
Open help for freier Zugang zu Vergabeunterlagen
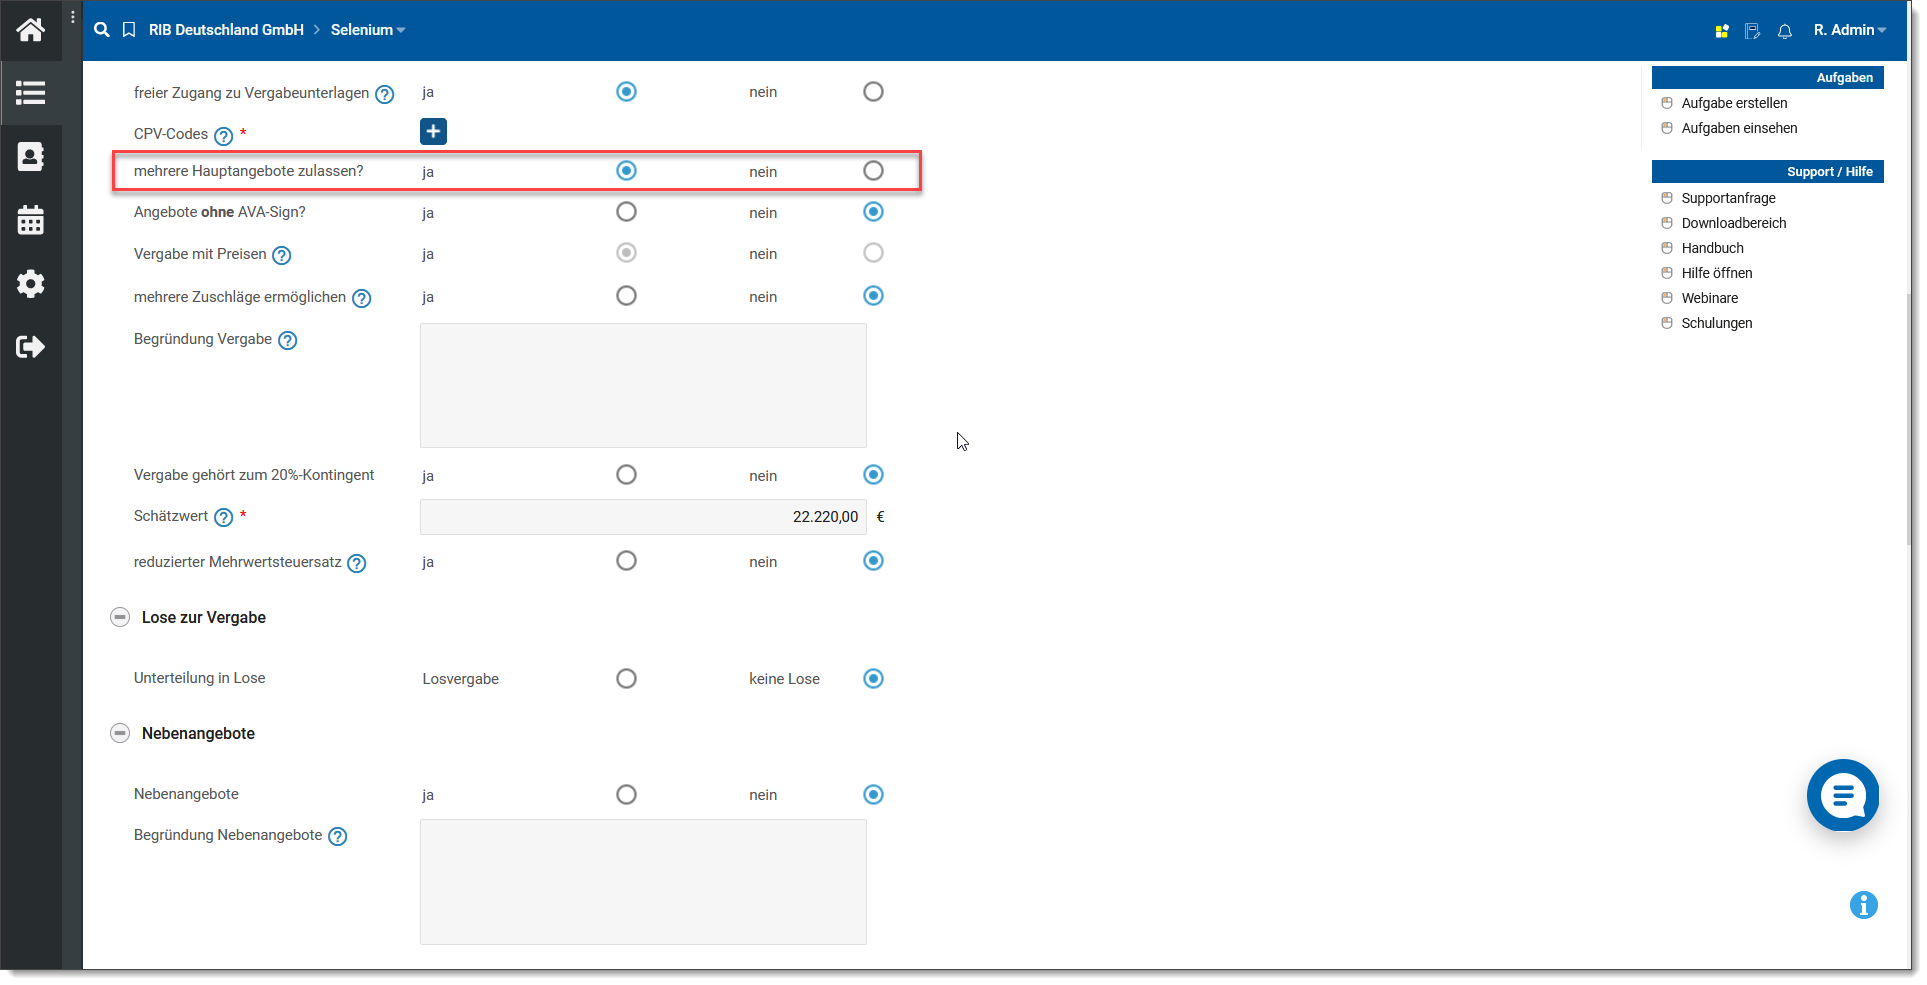tap(384, 95)
